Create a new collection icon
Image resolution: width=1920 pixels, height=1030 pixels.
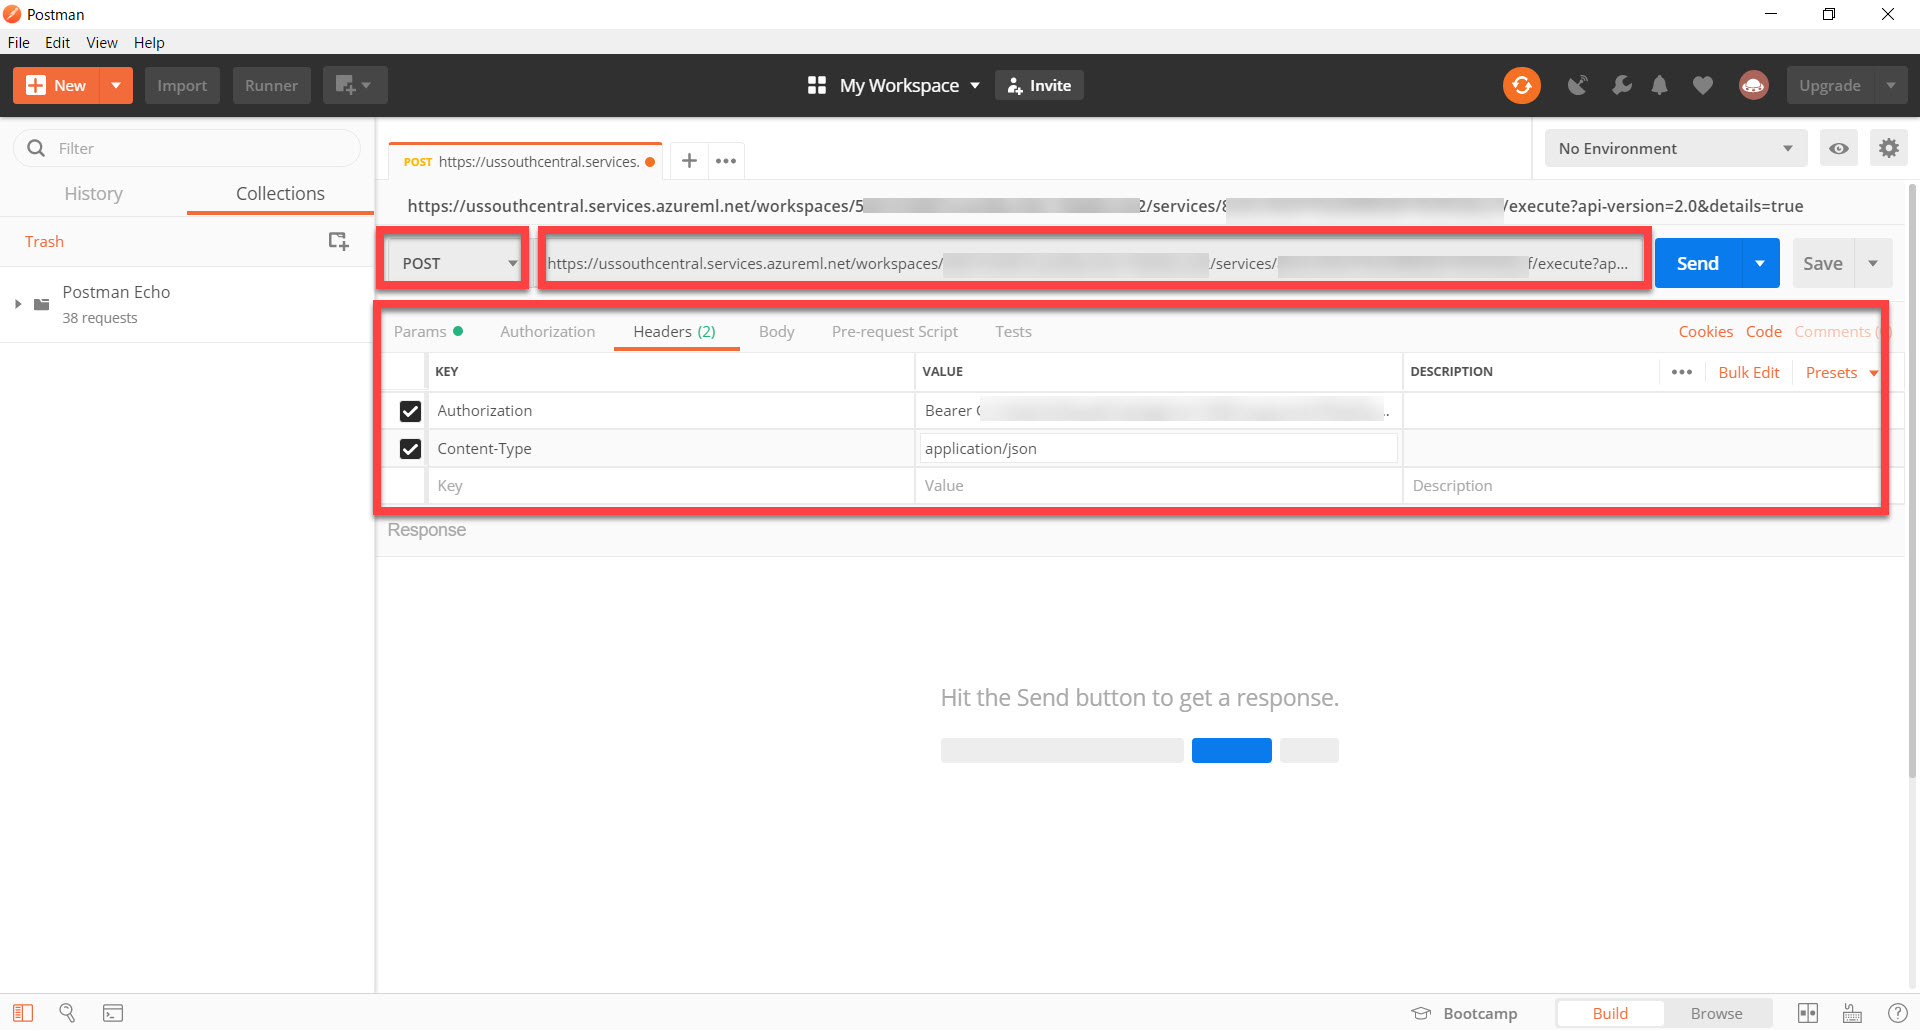(x=338, y=241)
